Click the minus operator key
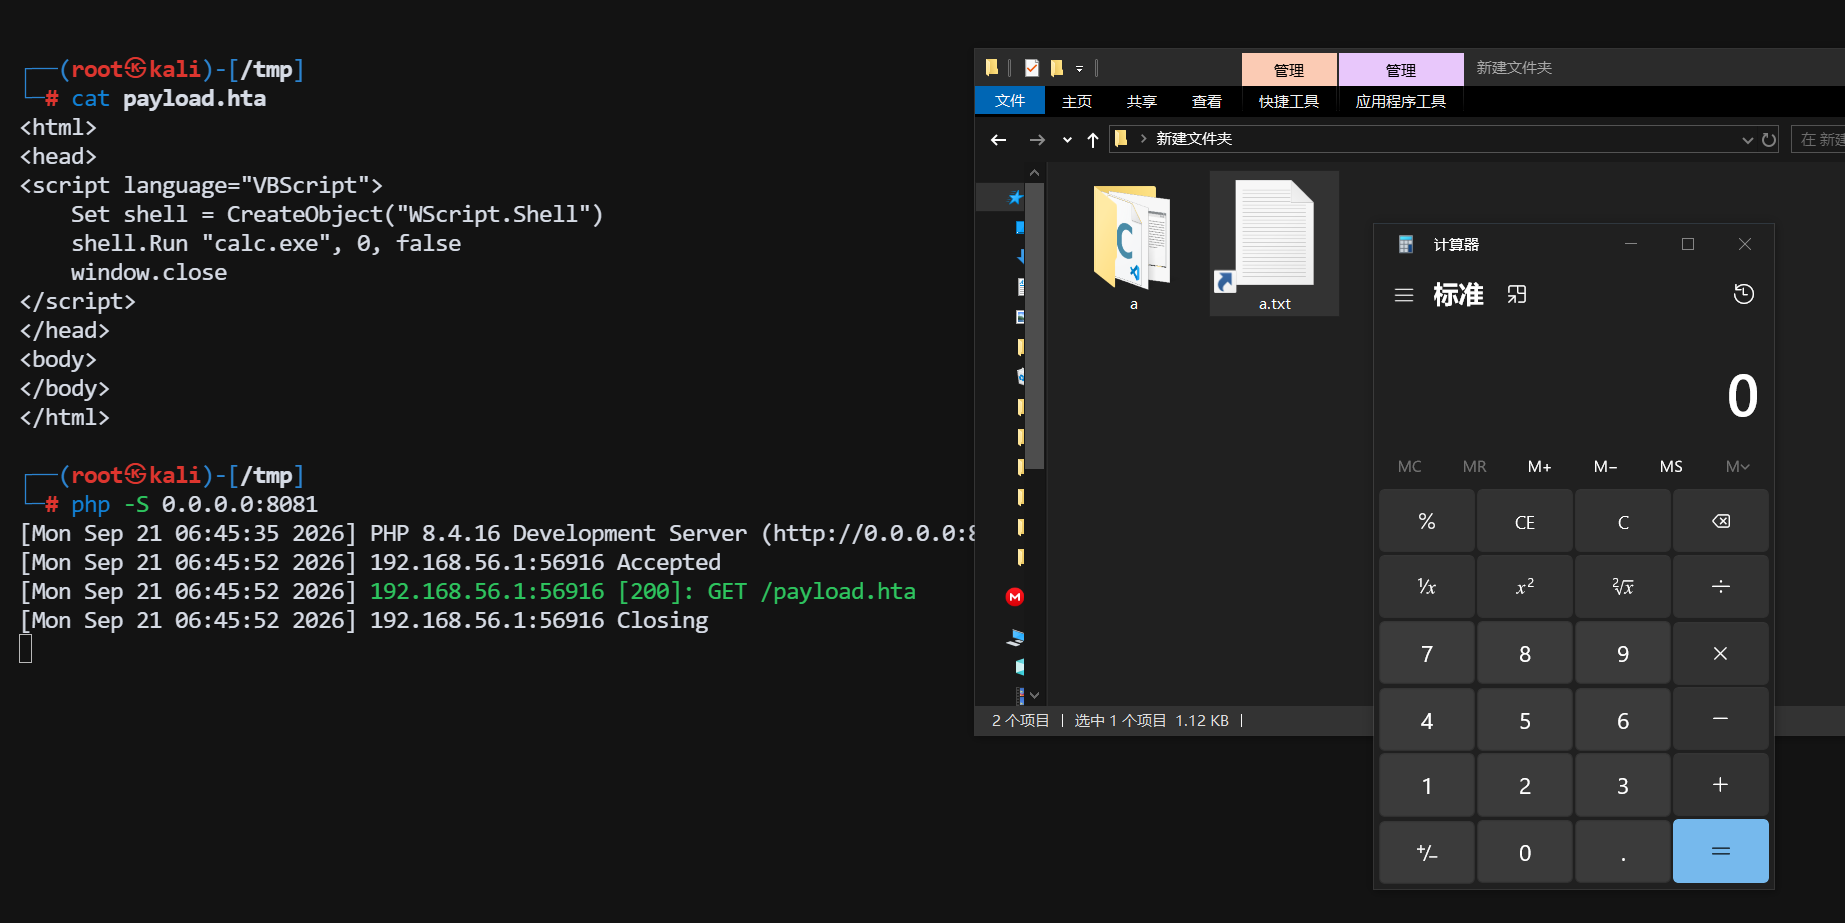The width and height of the screenshot is (1845, 923). pyautogui.click(x=1721, y=719)
